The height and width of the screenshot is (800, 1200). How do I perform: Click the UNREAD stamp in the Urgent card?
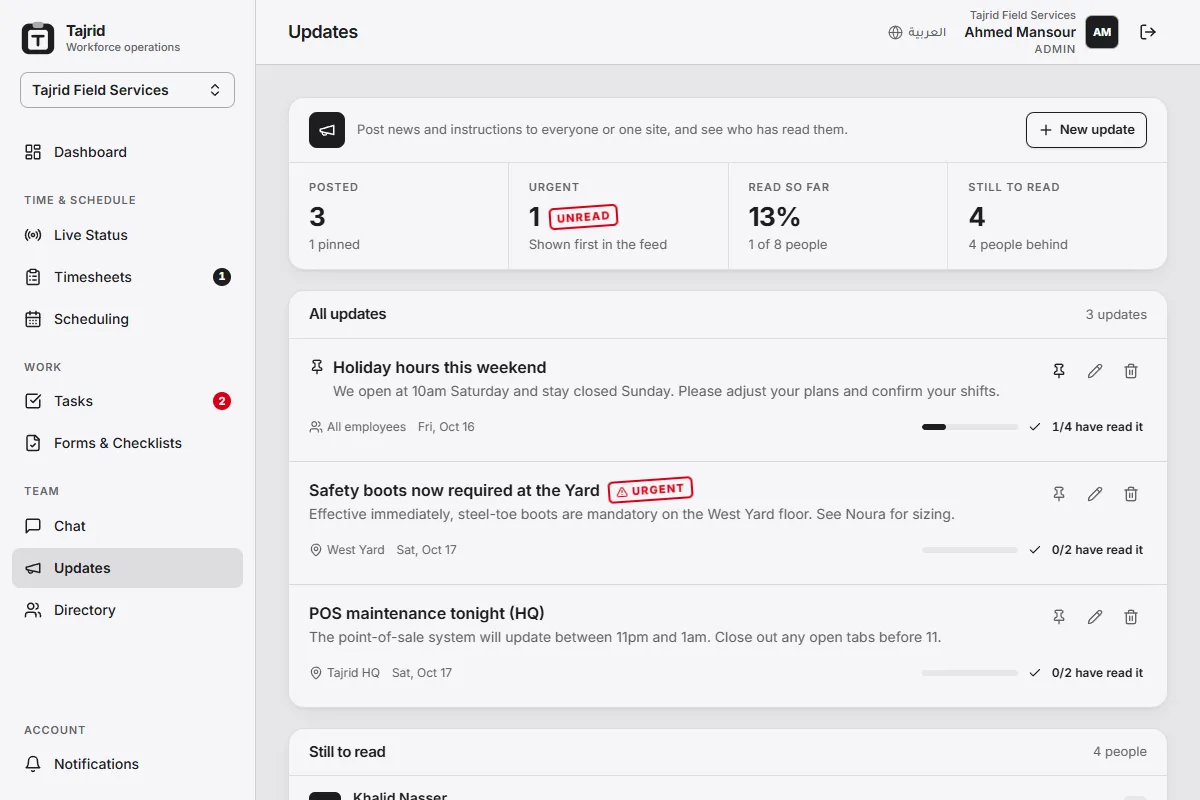[x=583, y=217]
